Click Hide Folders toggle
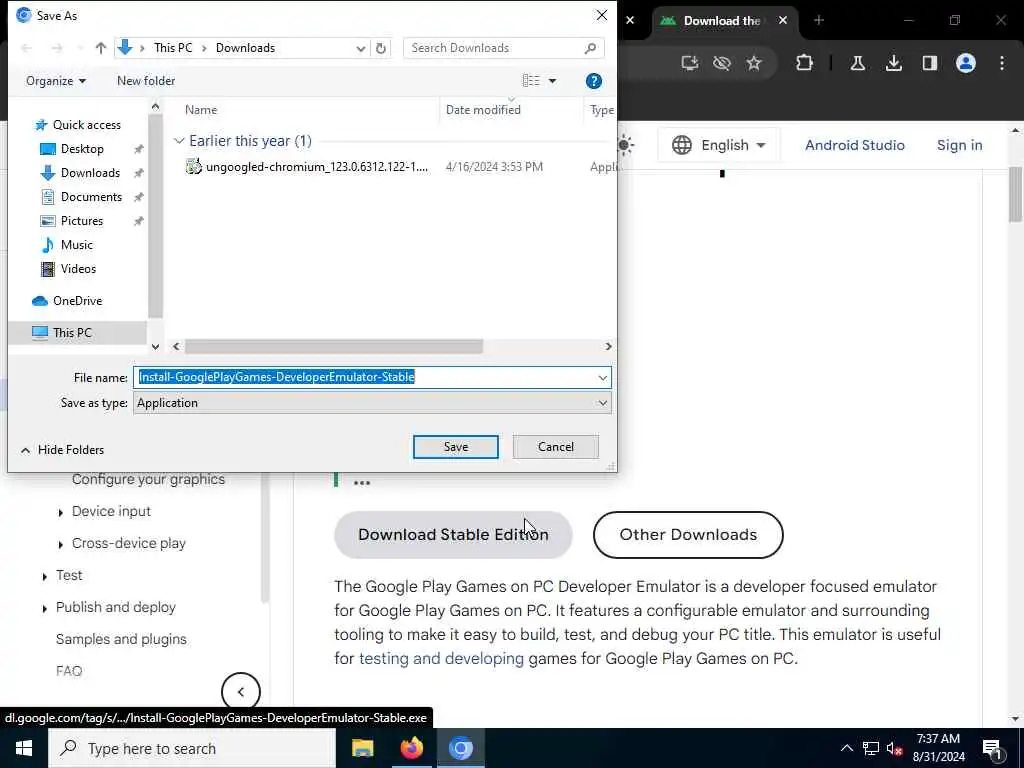 click(x=63, y=450)
